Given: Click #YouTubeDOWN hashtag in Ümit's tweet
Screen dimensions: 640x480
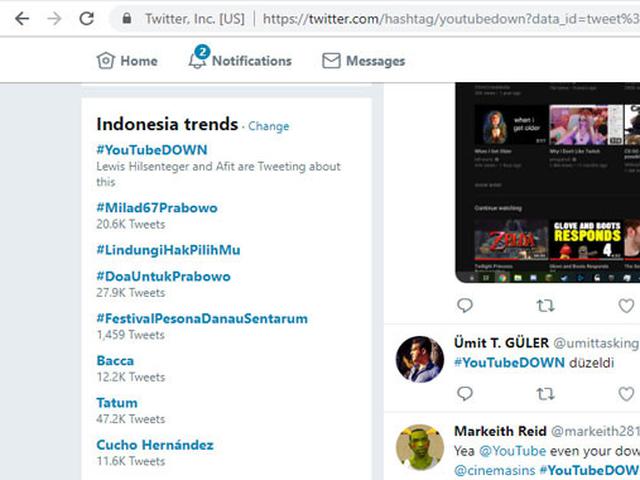Looking at the screenshot, I should (x=509, y=362).
